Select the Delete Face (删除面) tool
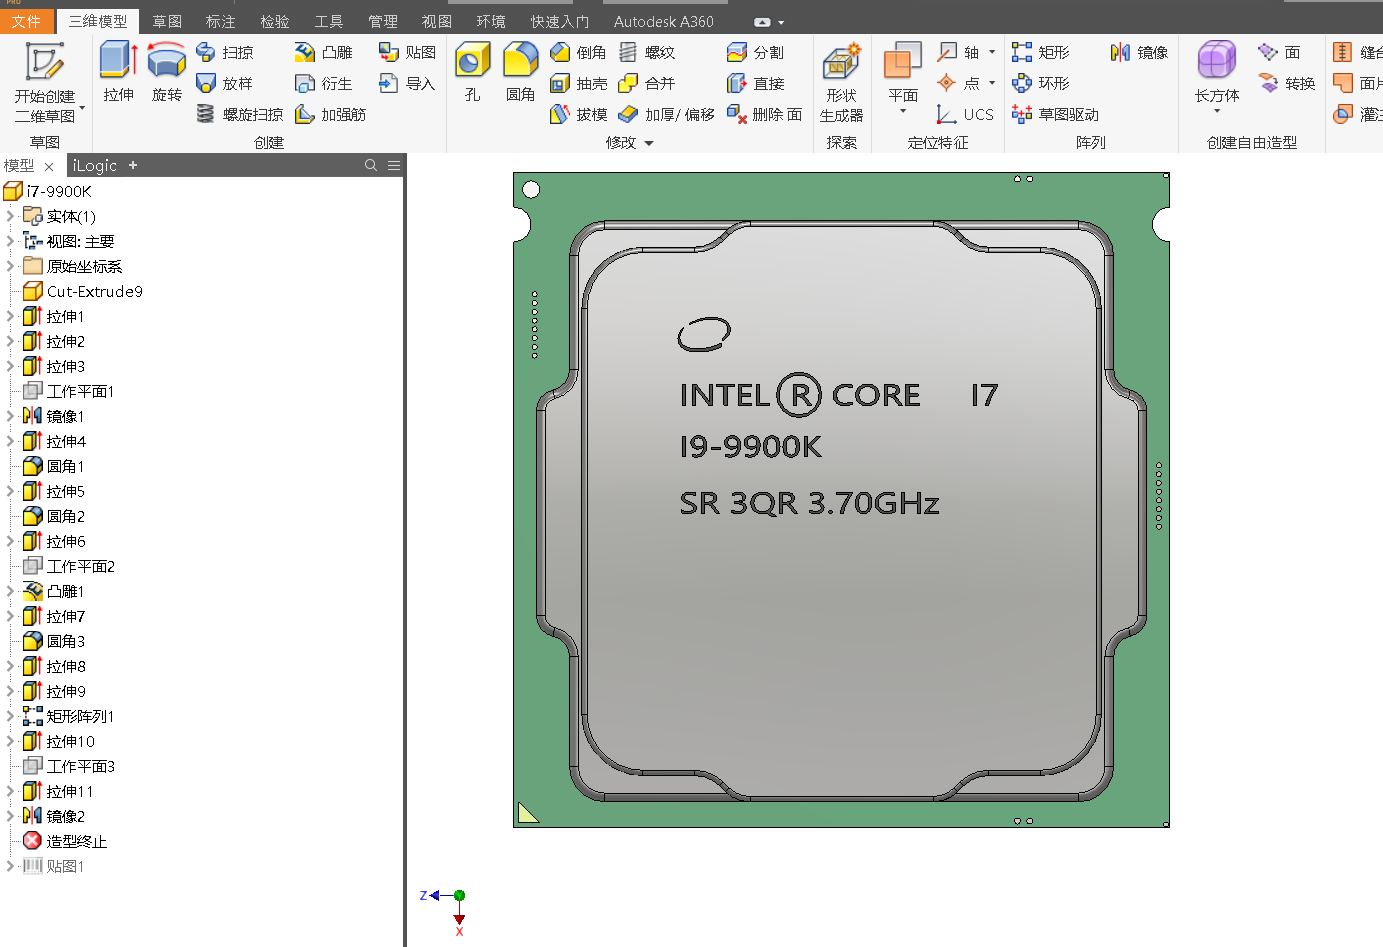 click(765, 114)
